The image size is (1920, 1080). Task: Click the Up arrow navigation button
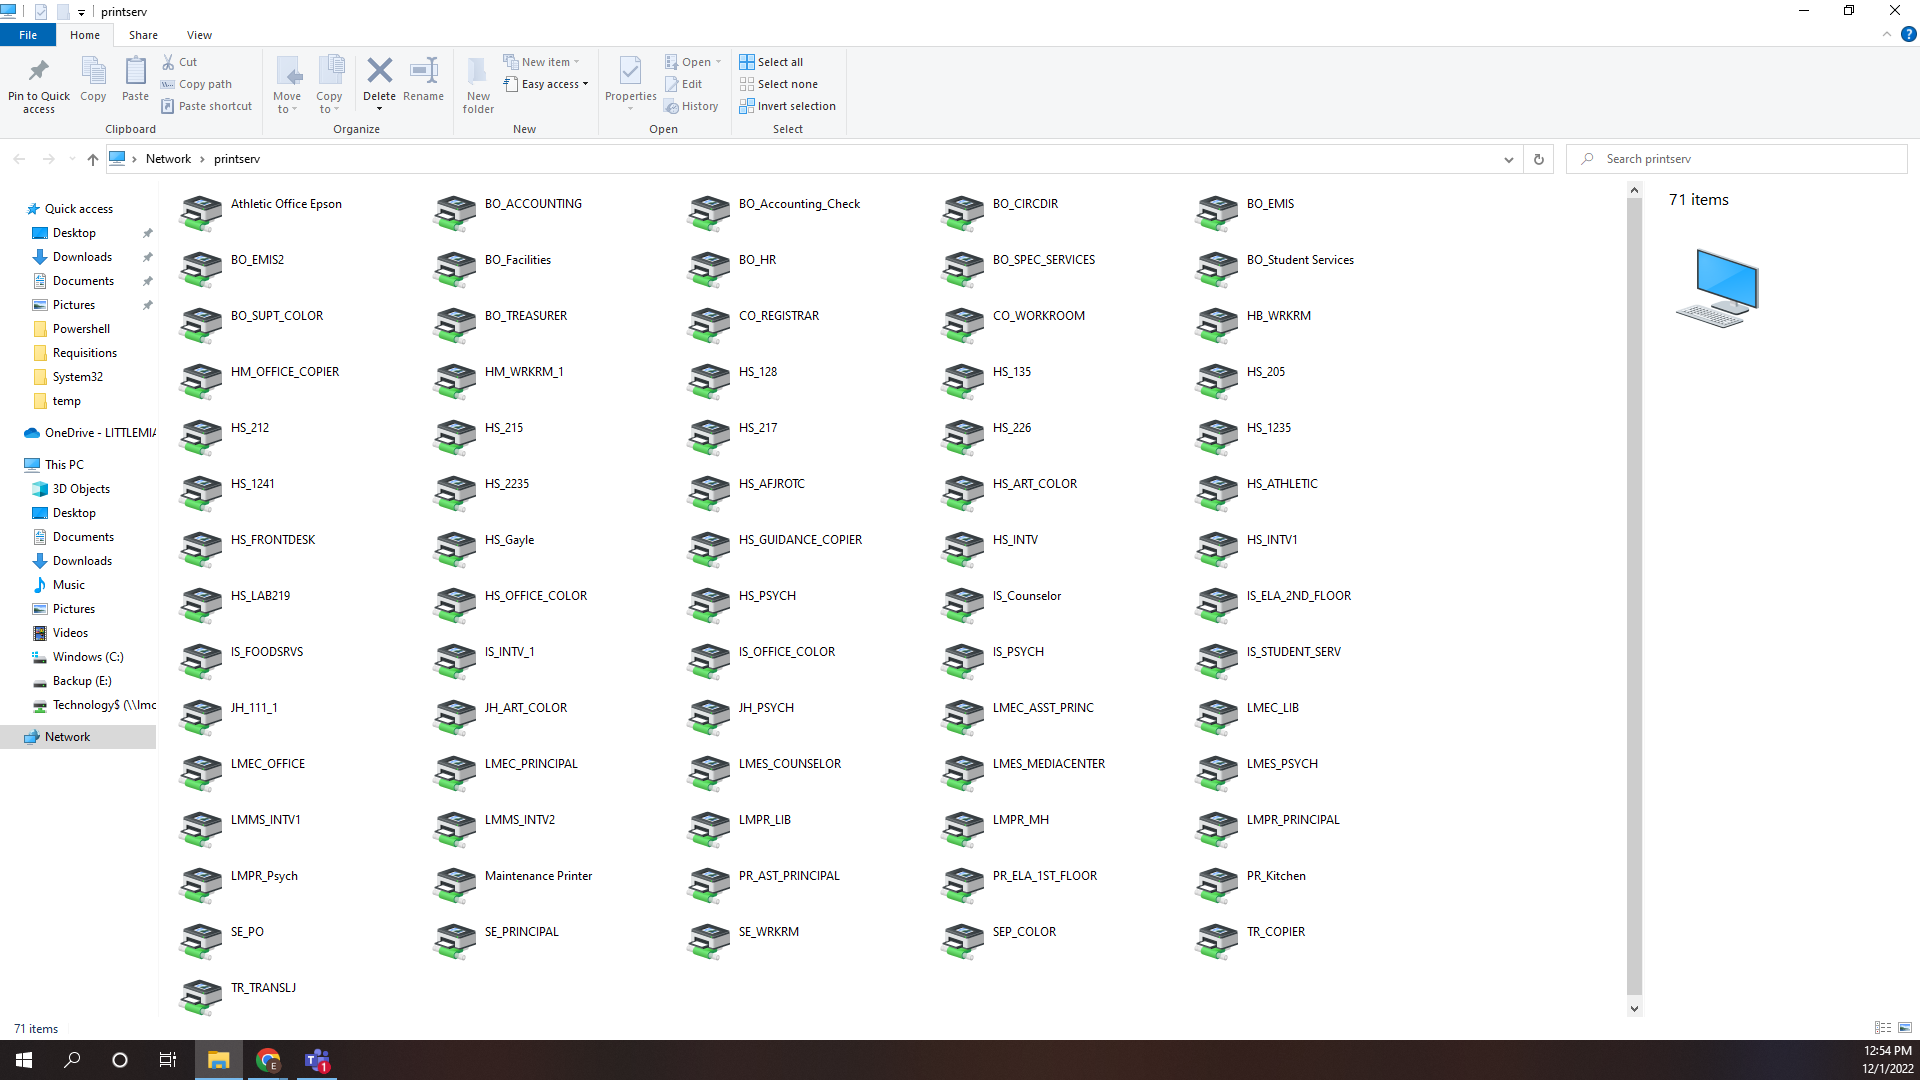[x=92, y=159]
